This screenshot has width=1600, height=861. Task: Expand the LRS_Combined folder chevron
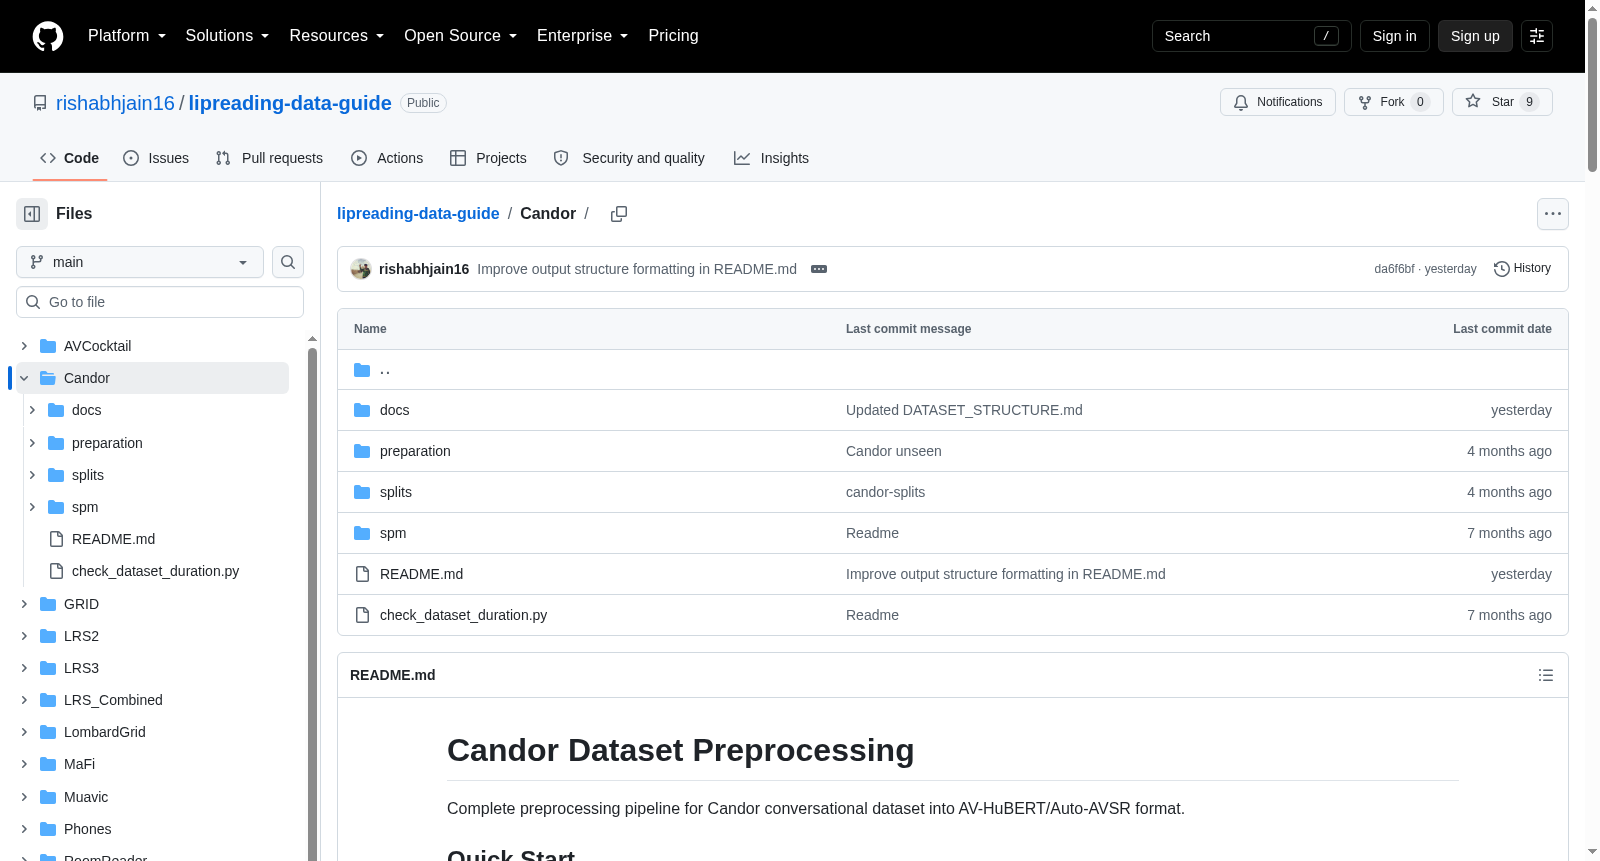click(x=24, y=700)
